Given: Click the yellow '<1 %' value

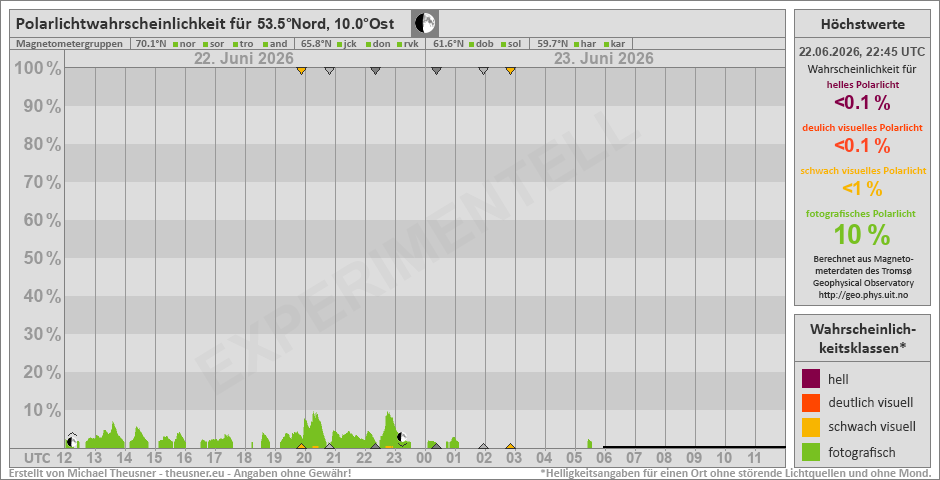Looking at the screenshot, I should (x=863, y=189).
